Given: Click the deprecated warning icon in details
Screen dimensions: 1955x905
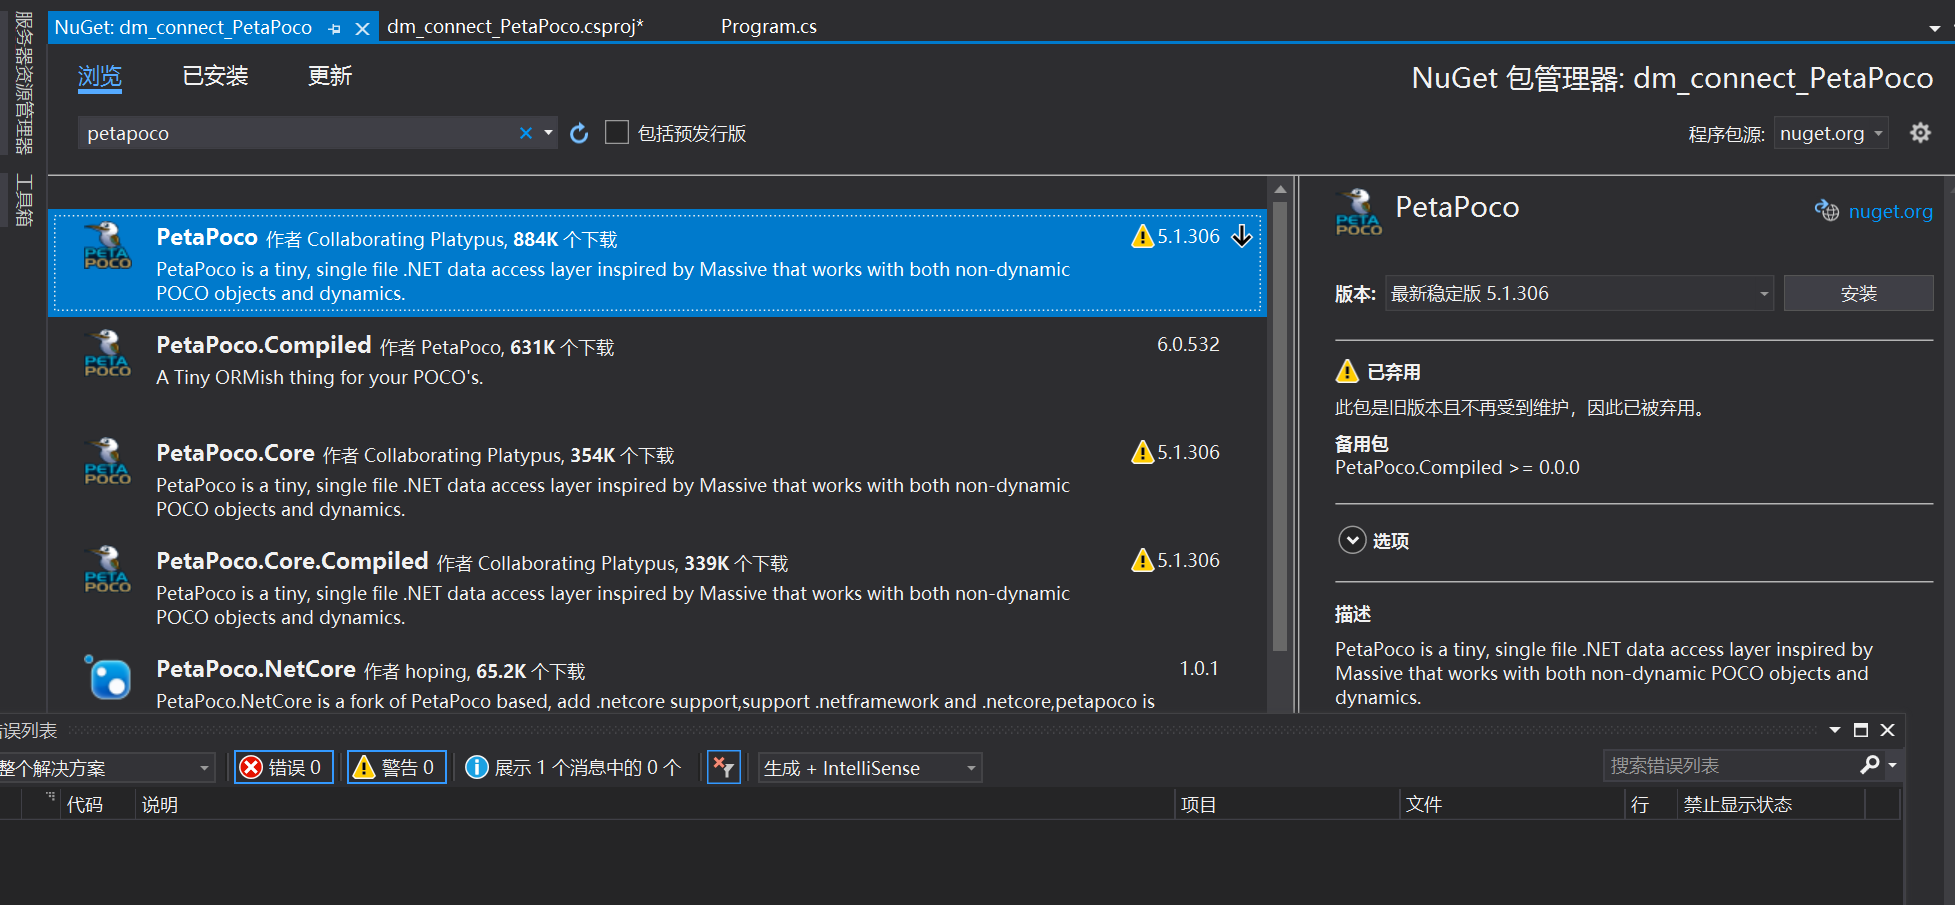Looking at the screenshot, I should [x=1347, y=371].
